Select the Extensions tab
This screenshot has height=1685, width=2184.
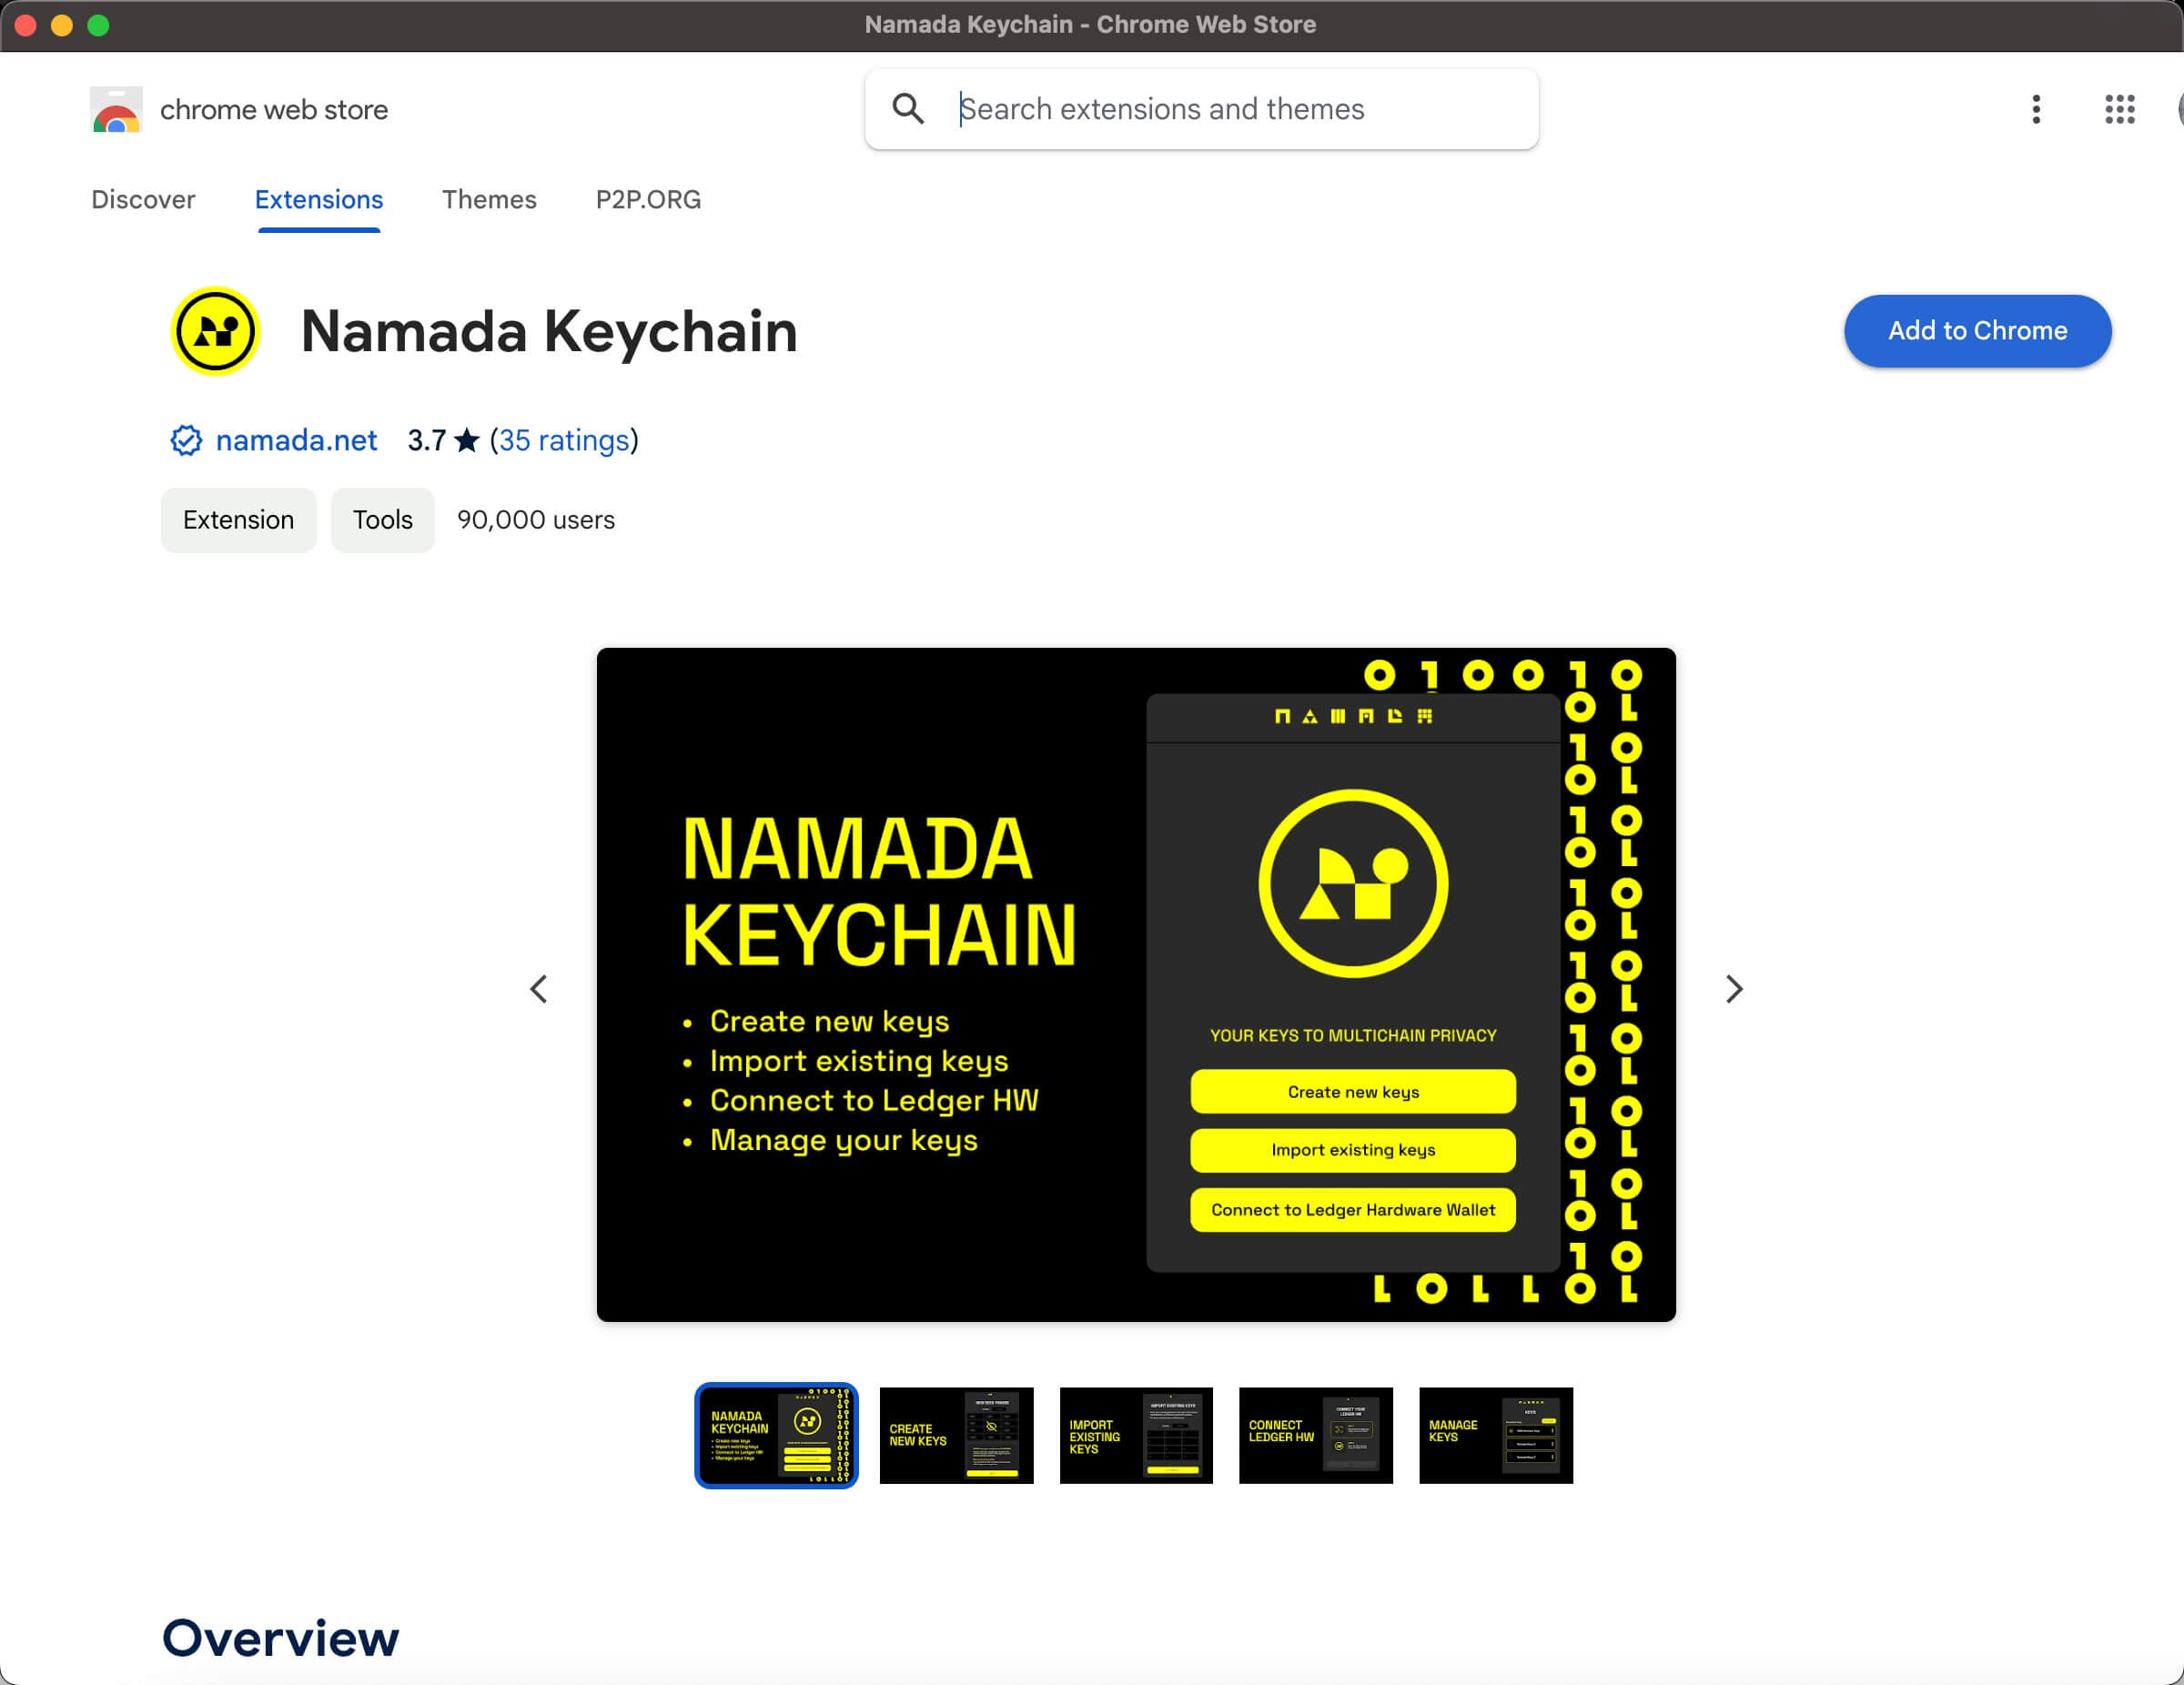coord(319,199)
